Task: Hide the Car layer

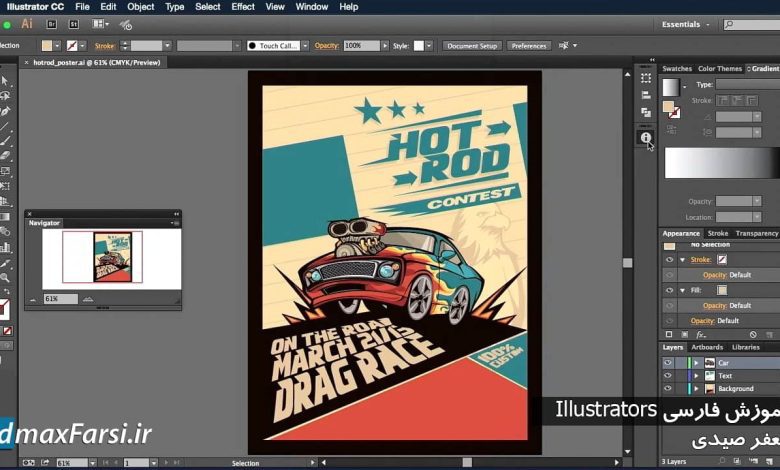Action: pos(668,363)
